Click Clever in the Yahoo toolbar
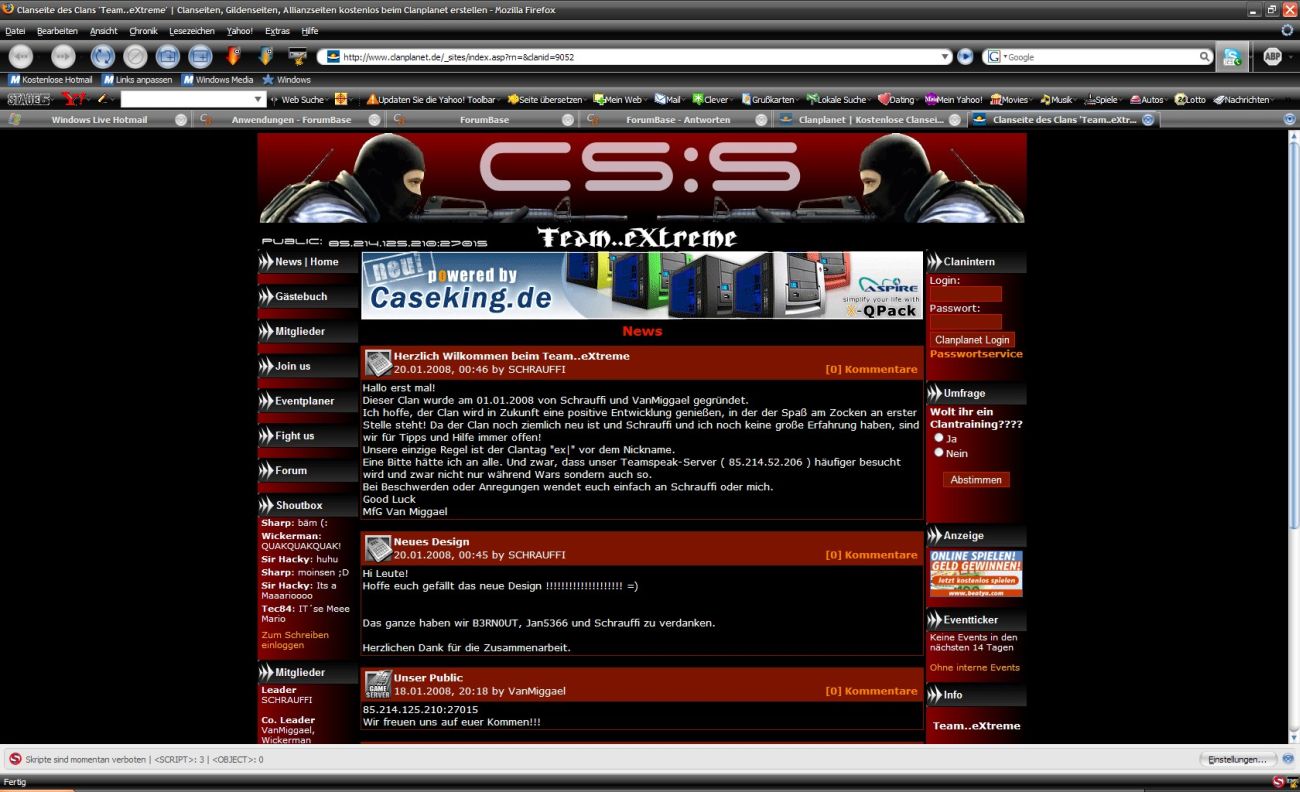Viewport: 1300px width, 792px height. 710,99
